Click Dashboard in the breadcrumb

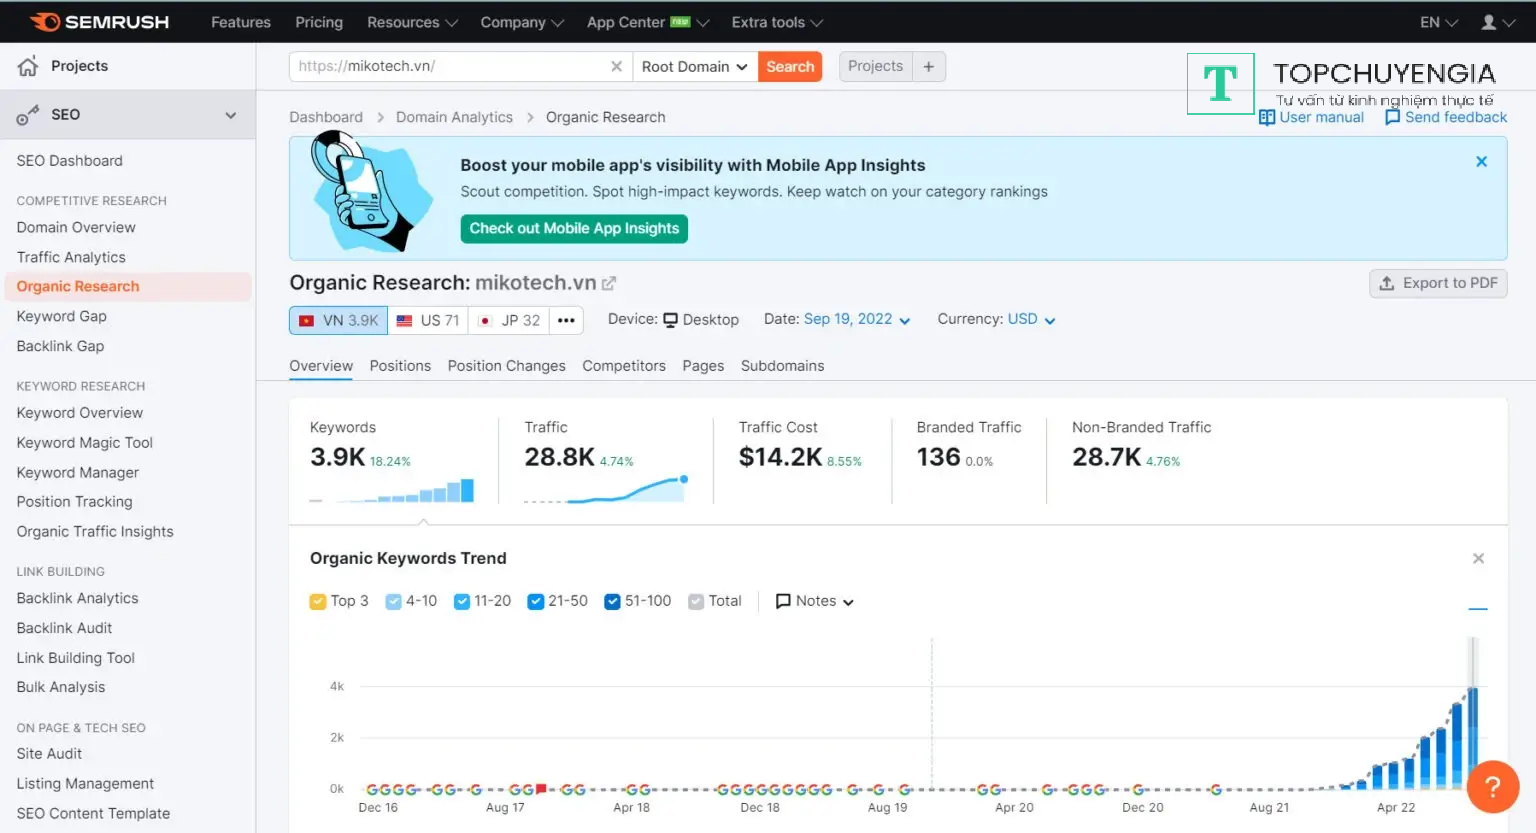[x=326, y=117]
